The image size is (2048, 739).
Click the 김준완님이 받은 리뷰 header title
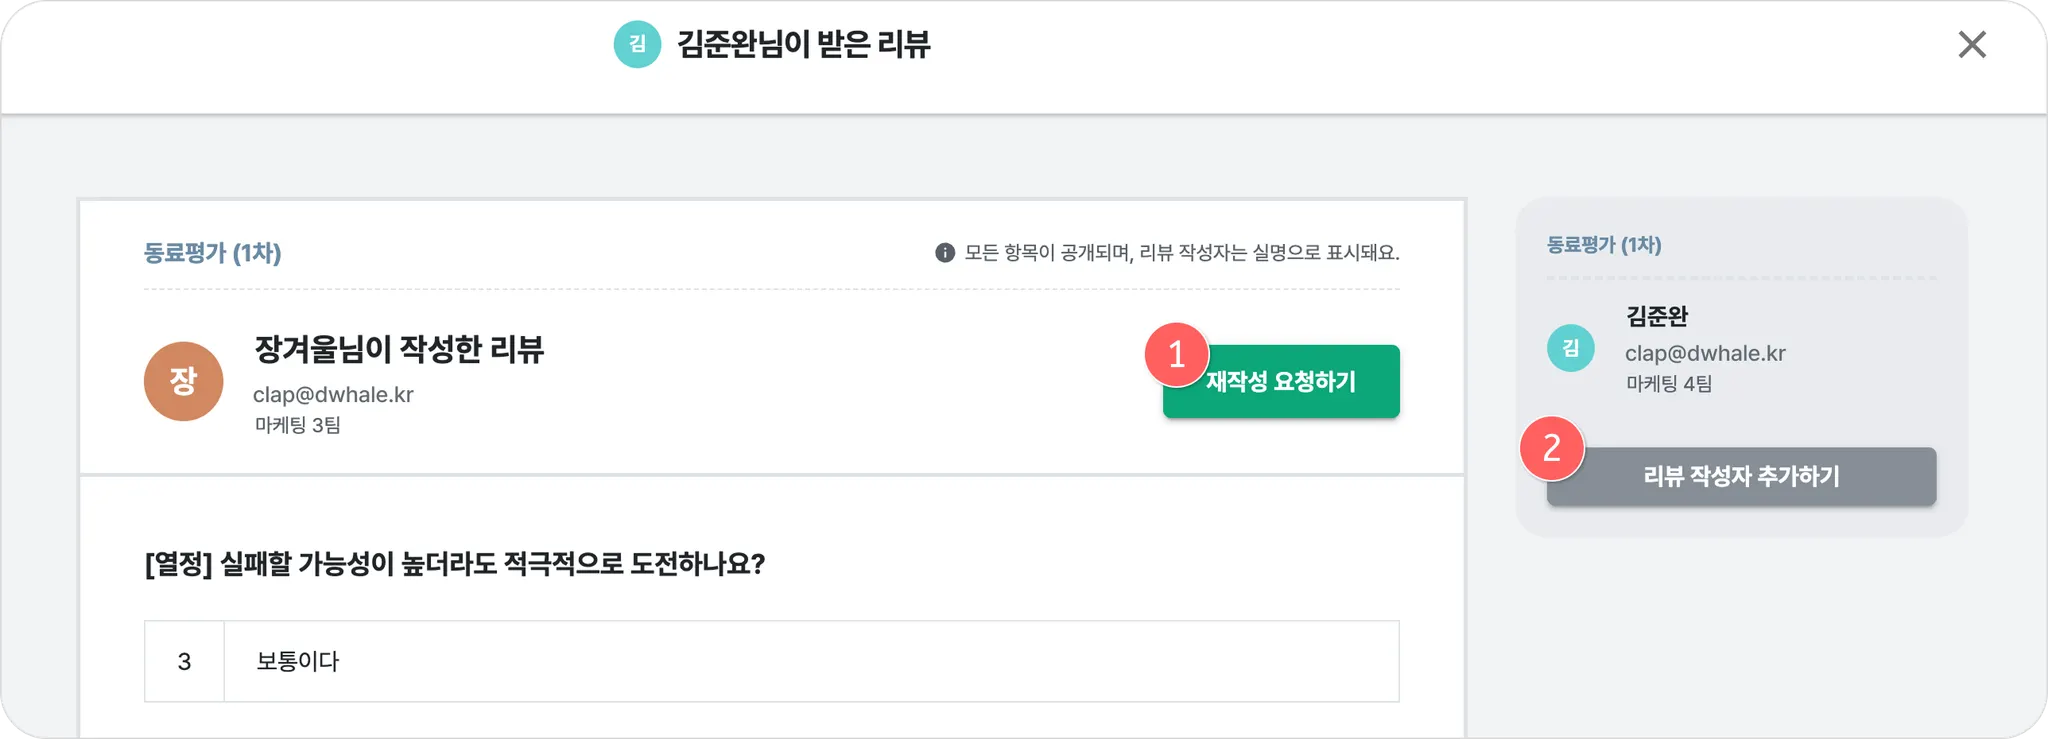pyautogui.click(x=803, y=44)
